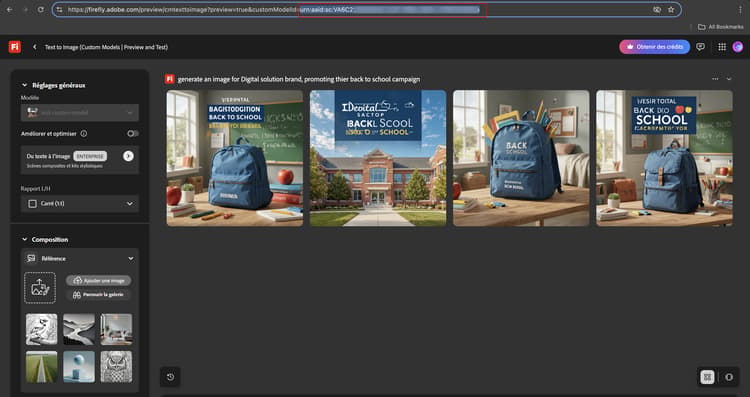Open the info icon beside Améliorer et optimiser
The image size is (750, 397).
(84, 133)
